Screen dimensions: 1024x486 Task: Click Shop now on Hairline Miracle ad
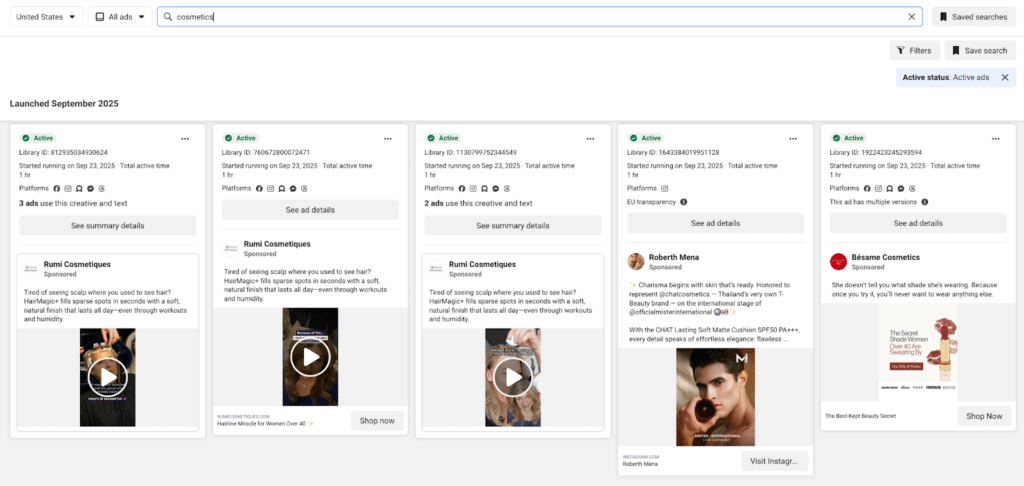[x=377, y=420]
